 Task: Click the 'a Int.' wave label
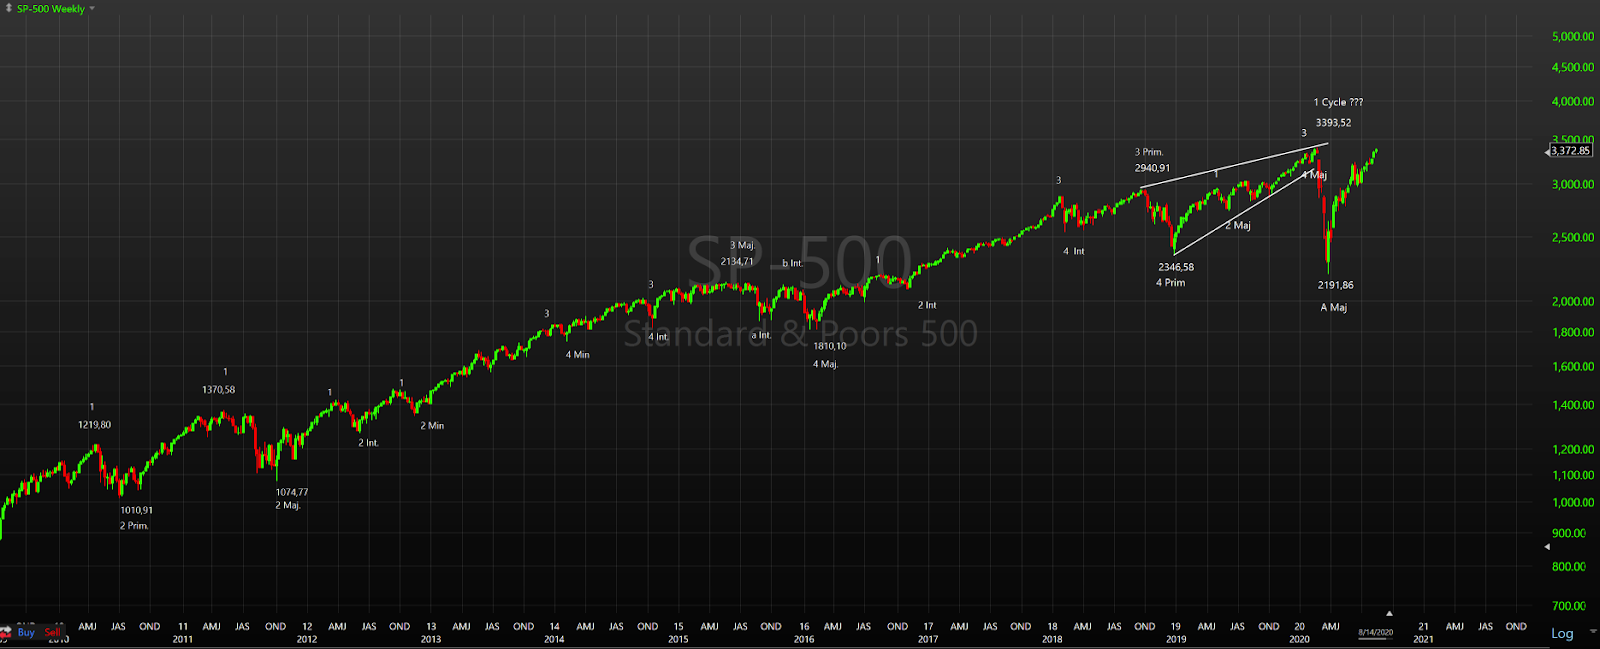(x=761, y=335)
